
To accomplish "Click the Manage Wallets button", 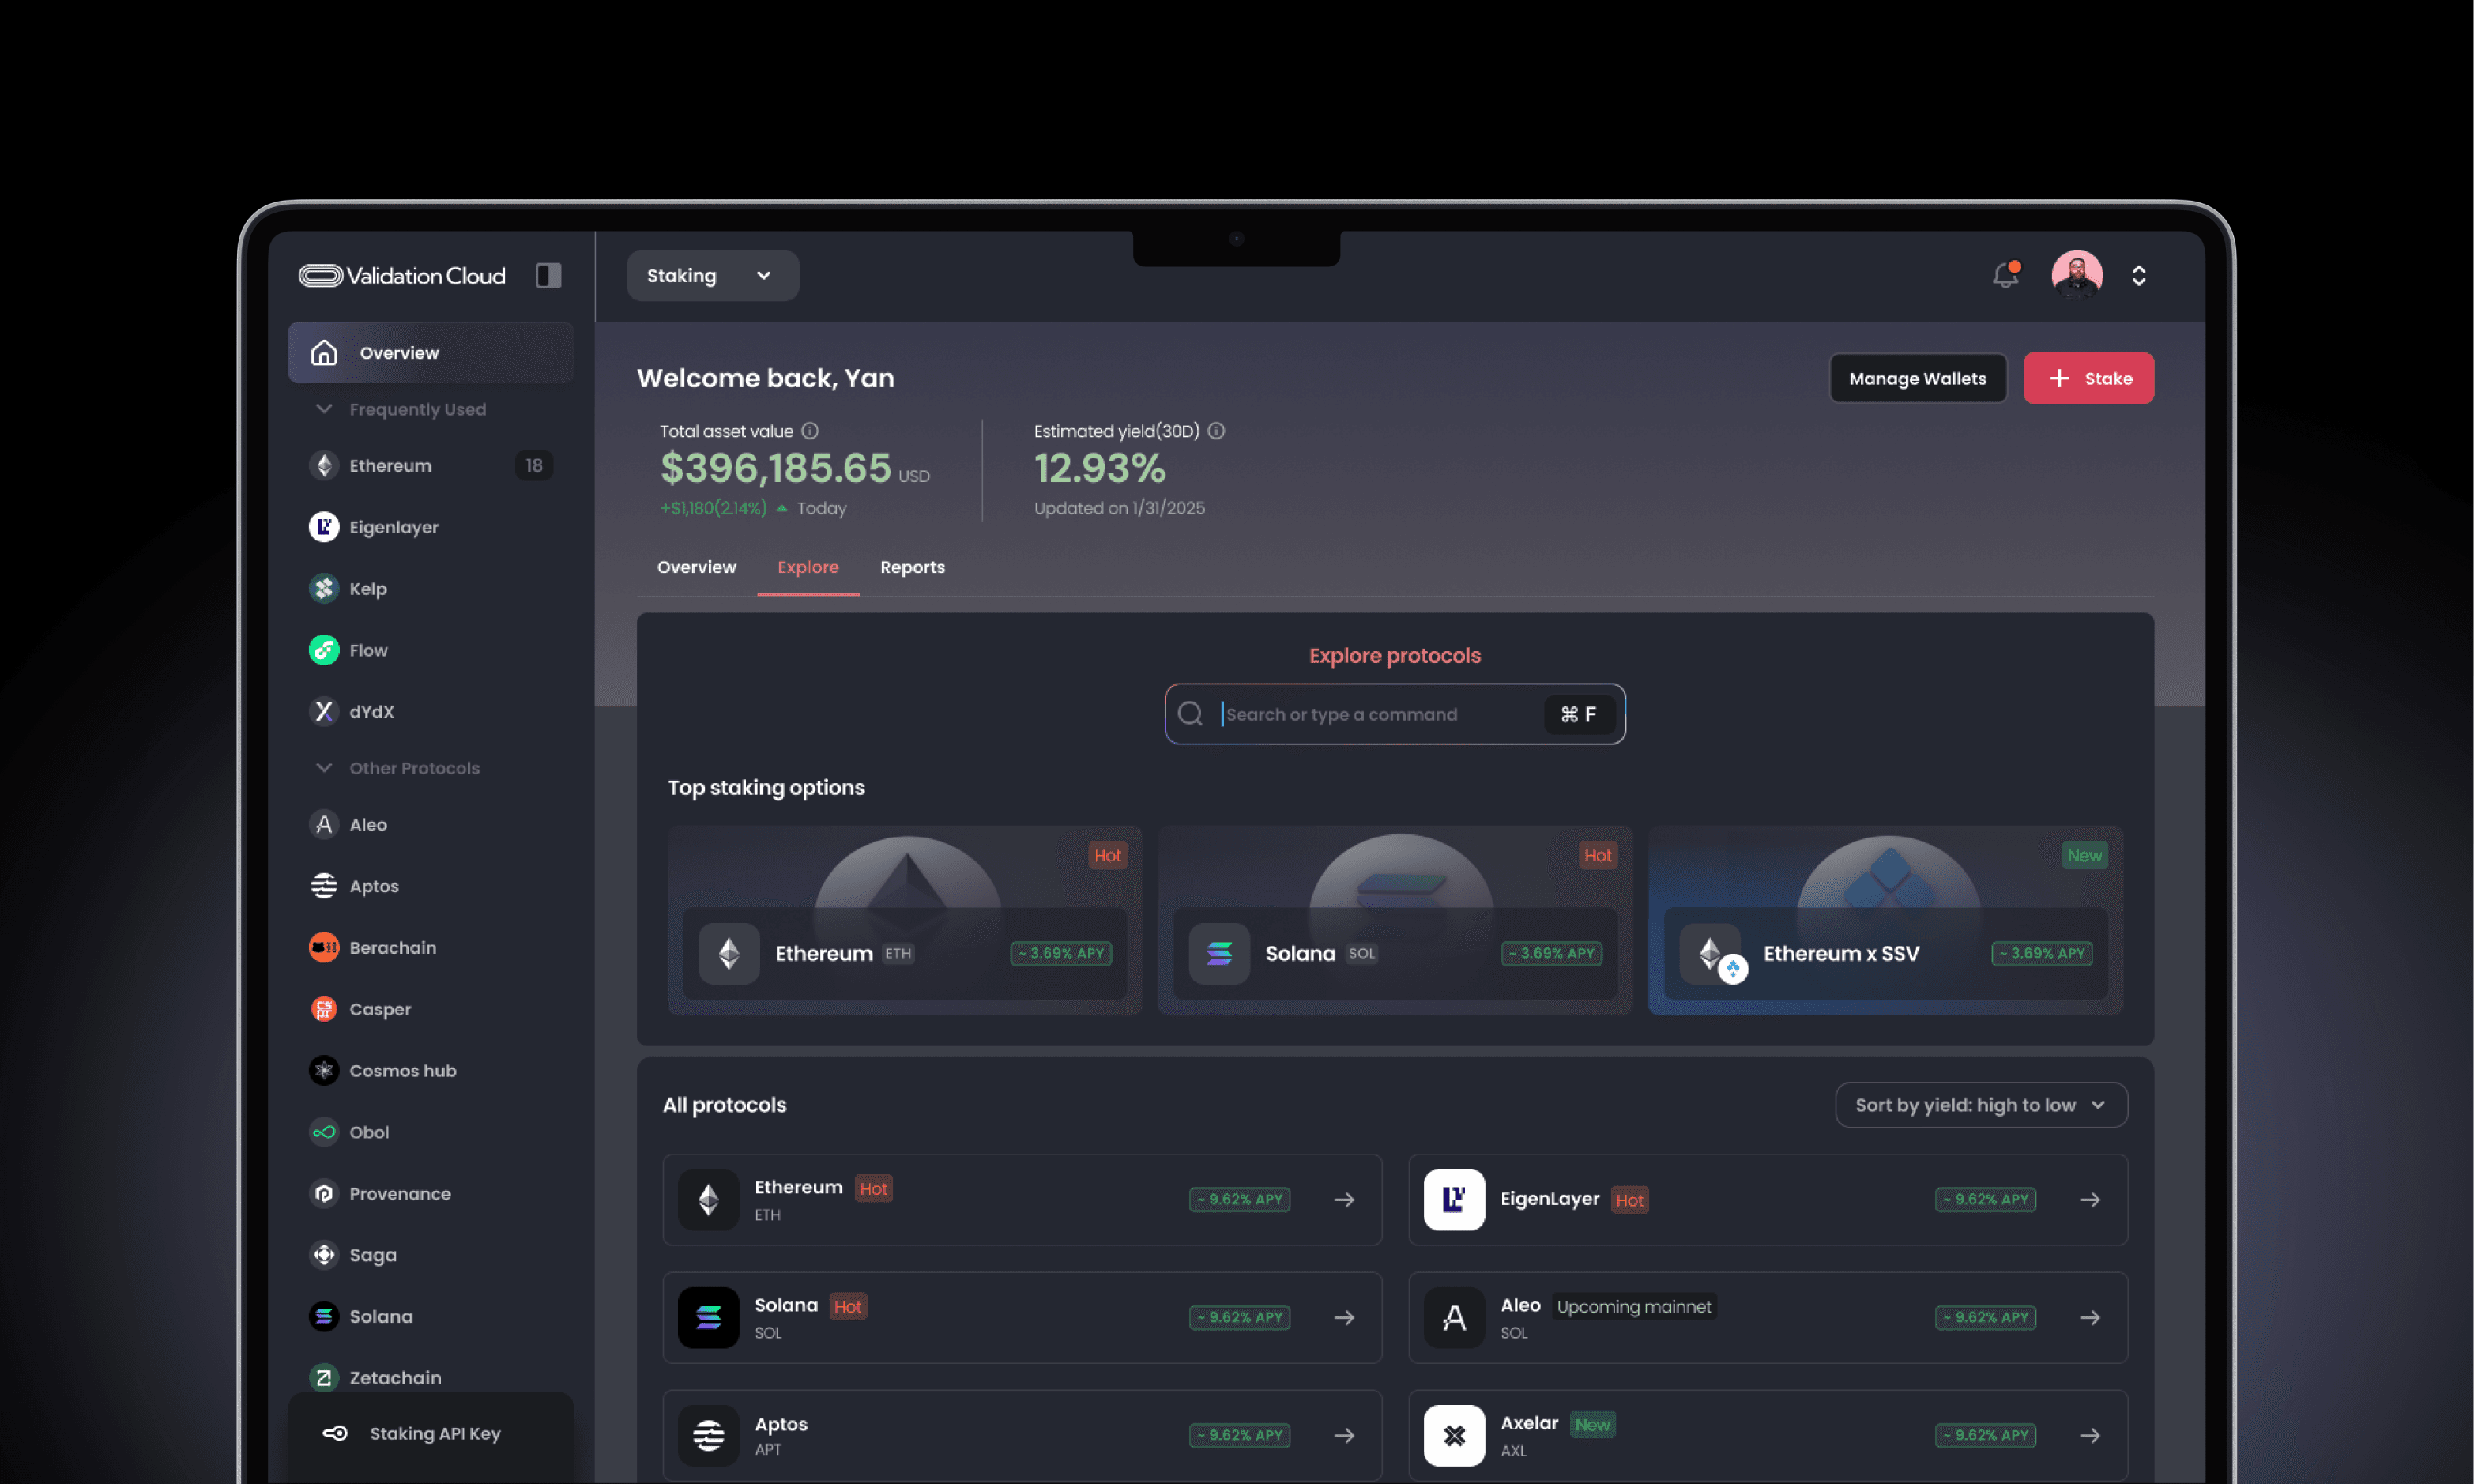I will point(1917,378).
